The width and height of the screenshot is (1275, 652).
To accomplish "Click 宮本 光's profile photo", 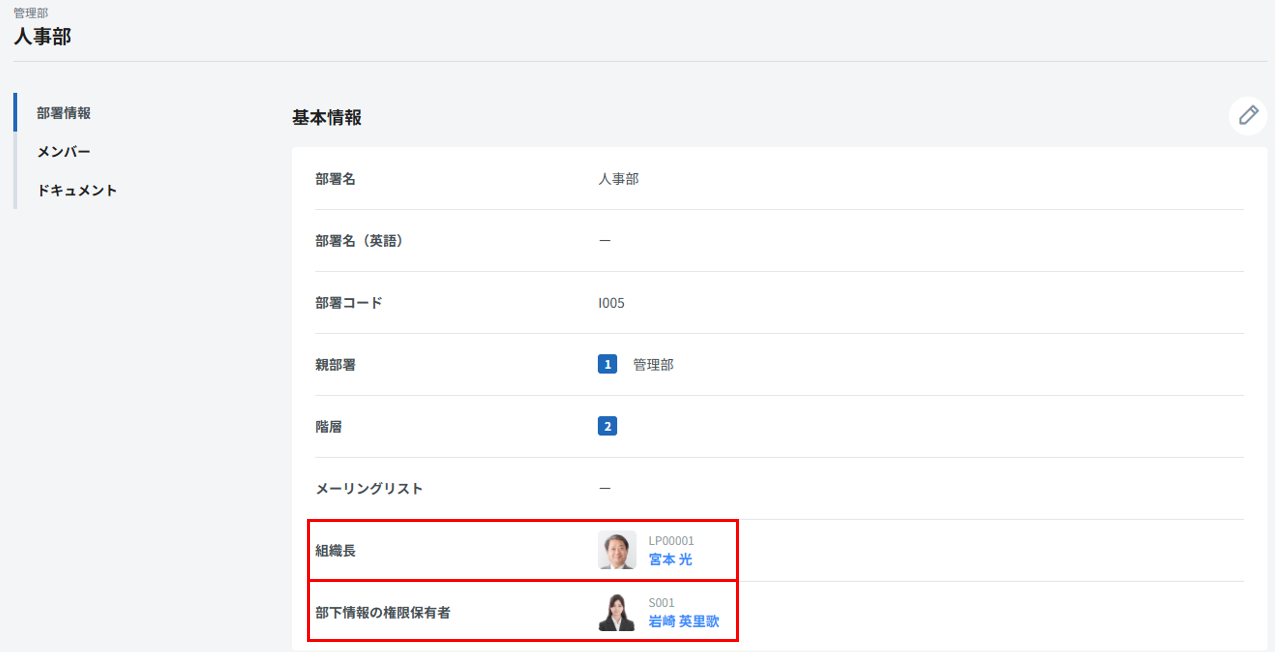I will [x=617, y=550].
